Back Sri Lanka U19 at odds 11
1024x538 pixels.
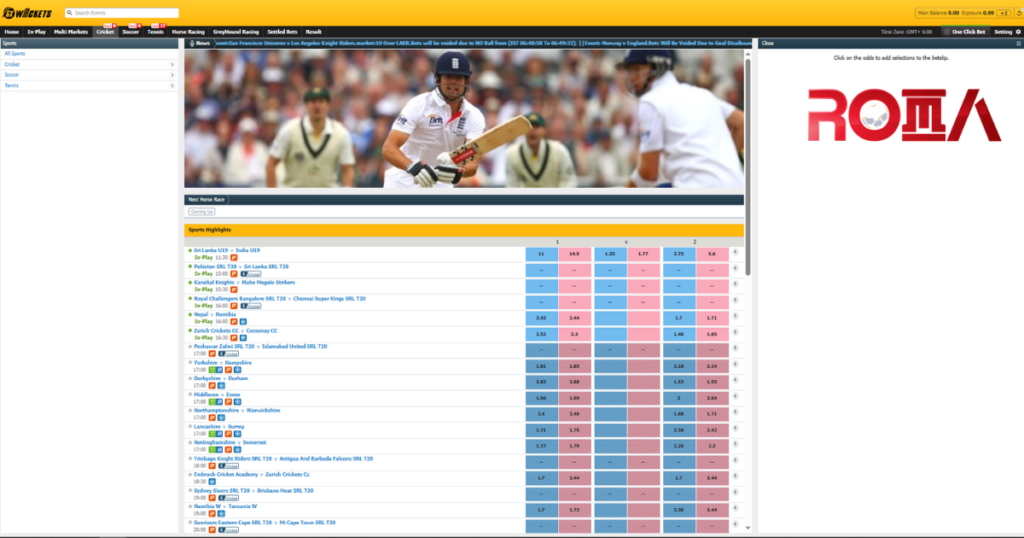coord(541,253)
